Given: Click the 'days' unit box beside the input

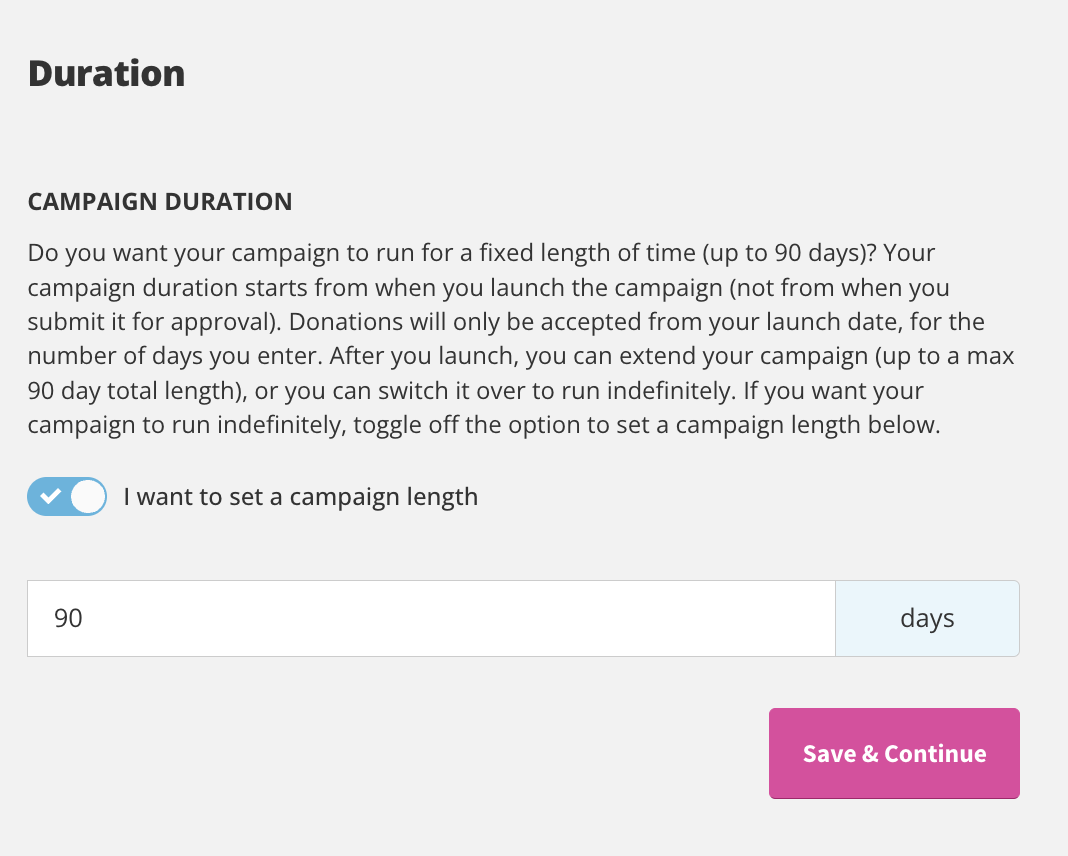Looking at the screenshot, I should 927,618.
